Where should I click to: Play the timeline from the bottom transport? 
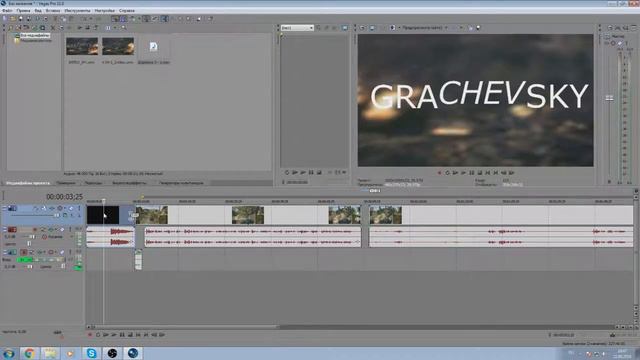click(x=114, y=335)
